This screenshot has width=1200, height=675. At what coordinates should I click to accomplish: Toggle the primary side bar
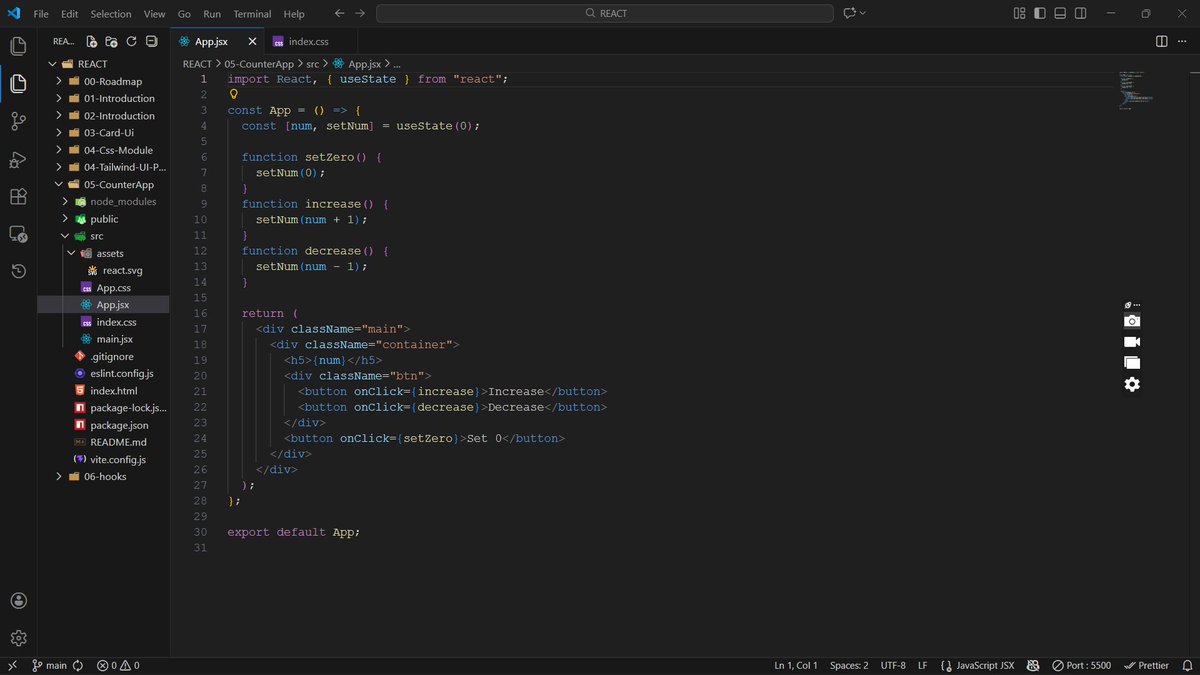[x=1040, y=13]
